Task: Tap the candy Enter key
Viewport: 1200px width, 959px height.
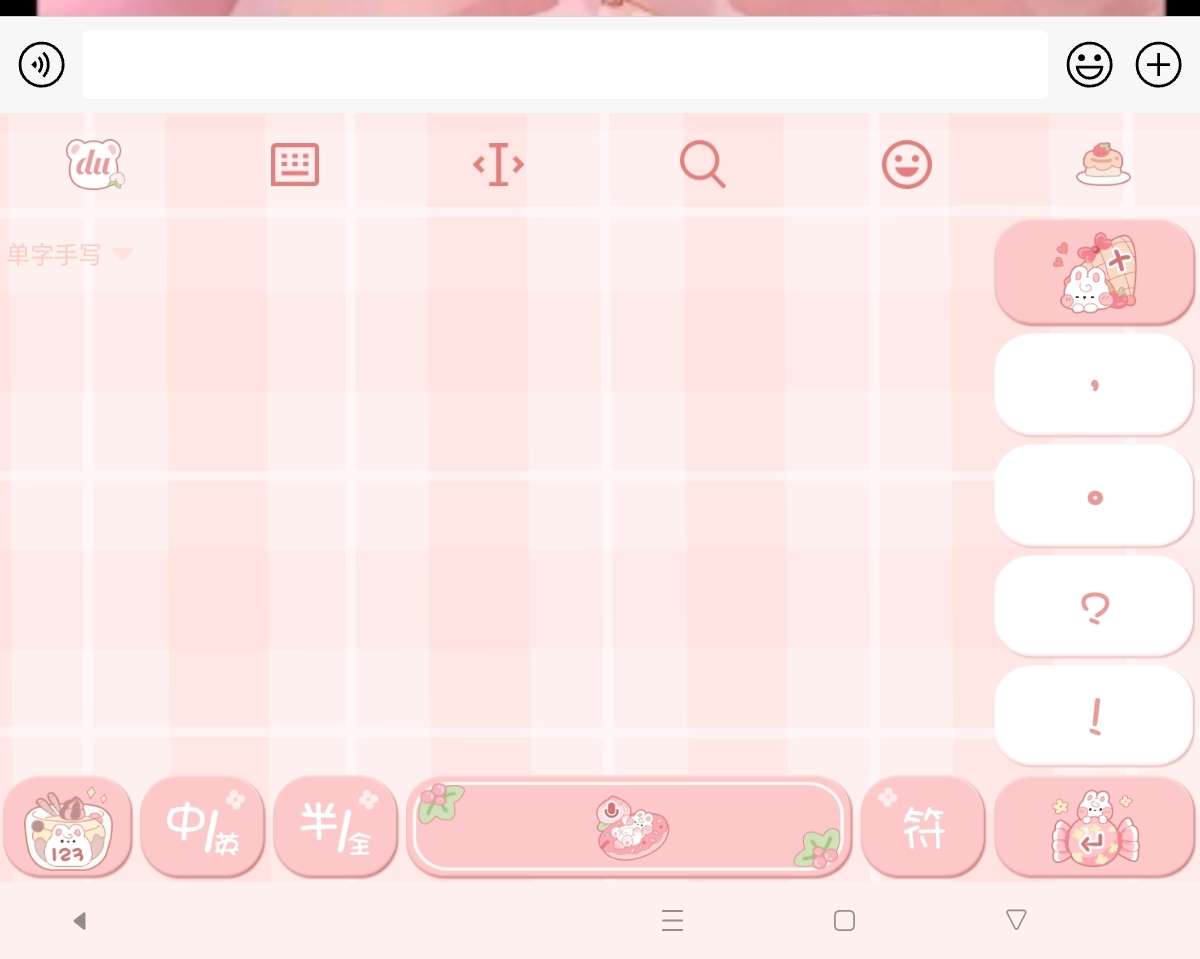Action: [1095, 827]
